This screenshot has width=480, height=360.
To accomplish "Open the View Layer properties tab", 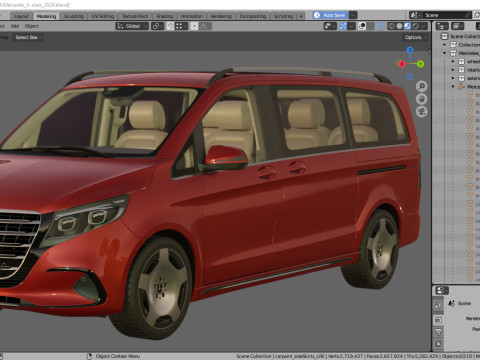I will click(438, 344).
